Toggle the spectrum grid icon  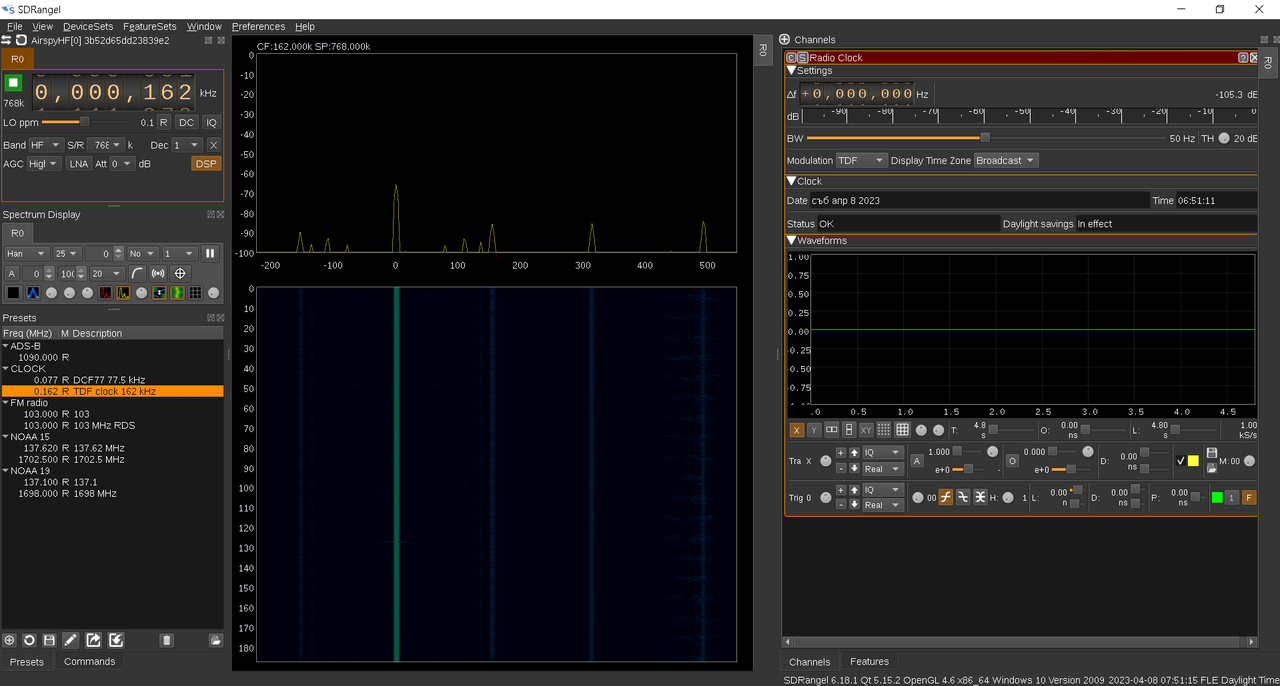(195, 293)
